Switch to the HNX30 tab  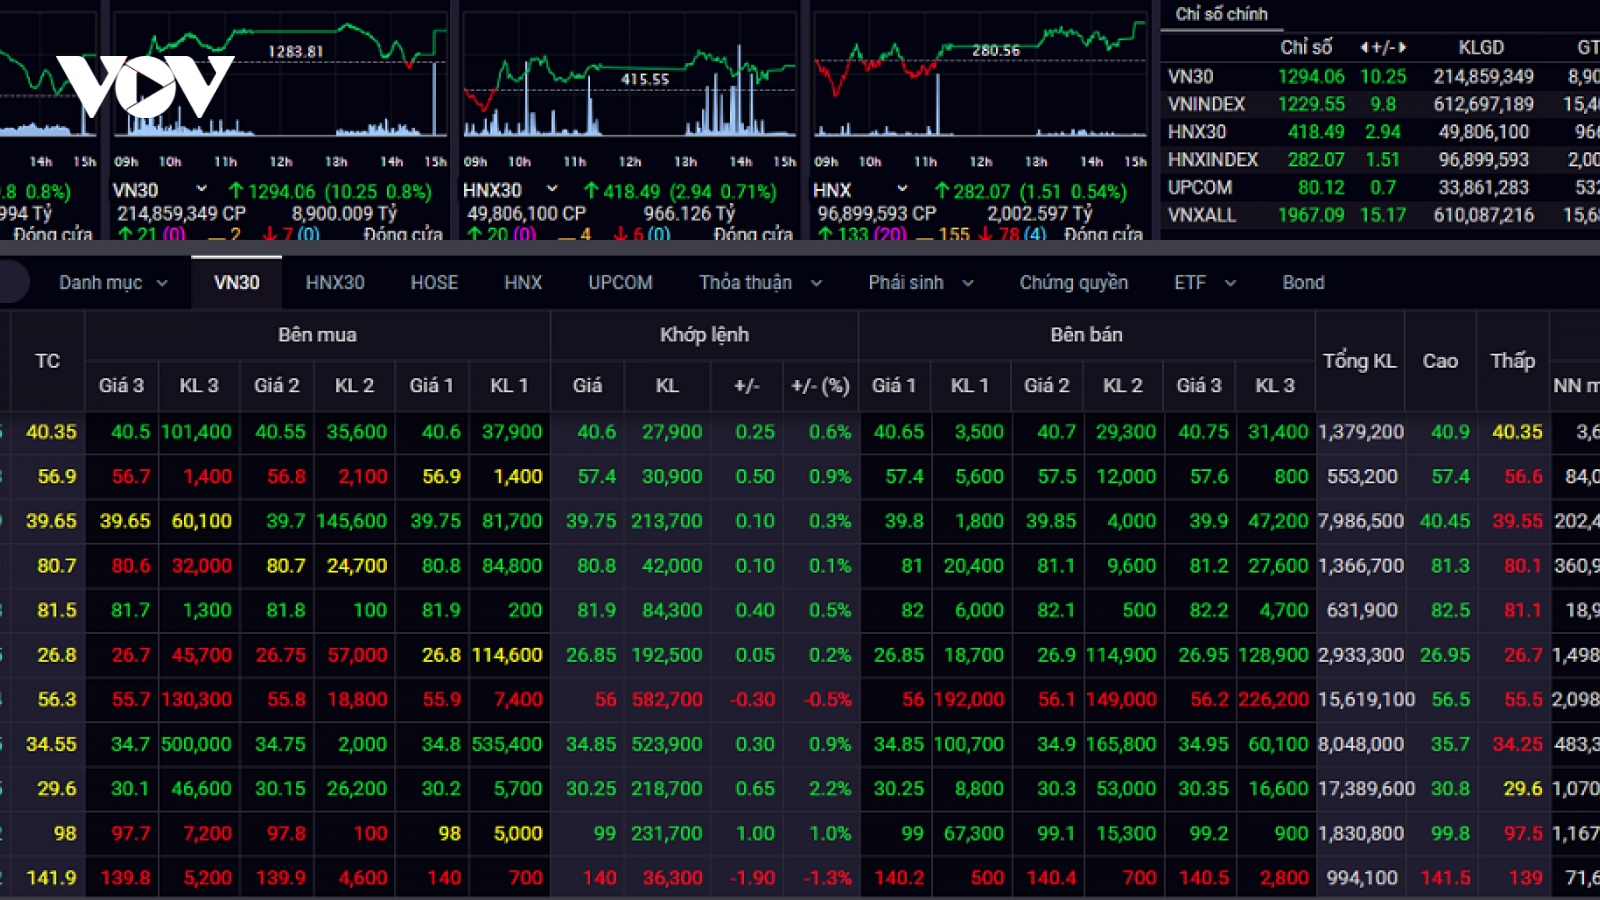(x=335, y=283)
